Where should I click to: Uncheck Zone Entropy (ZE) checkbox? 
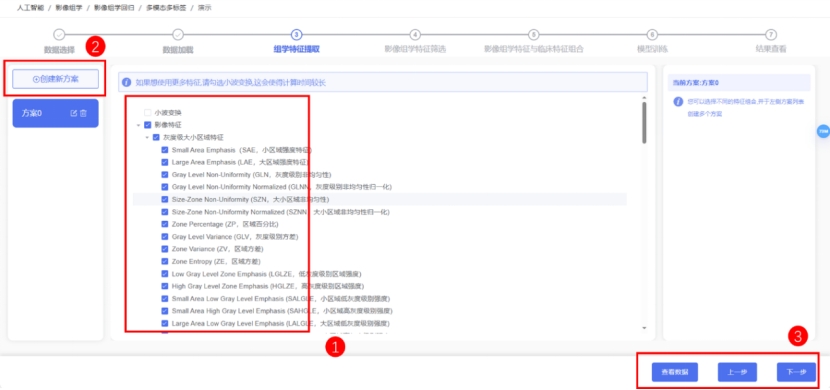165,261
